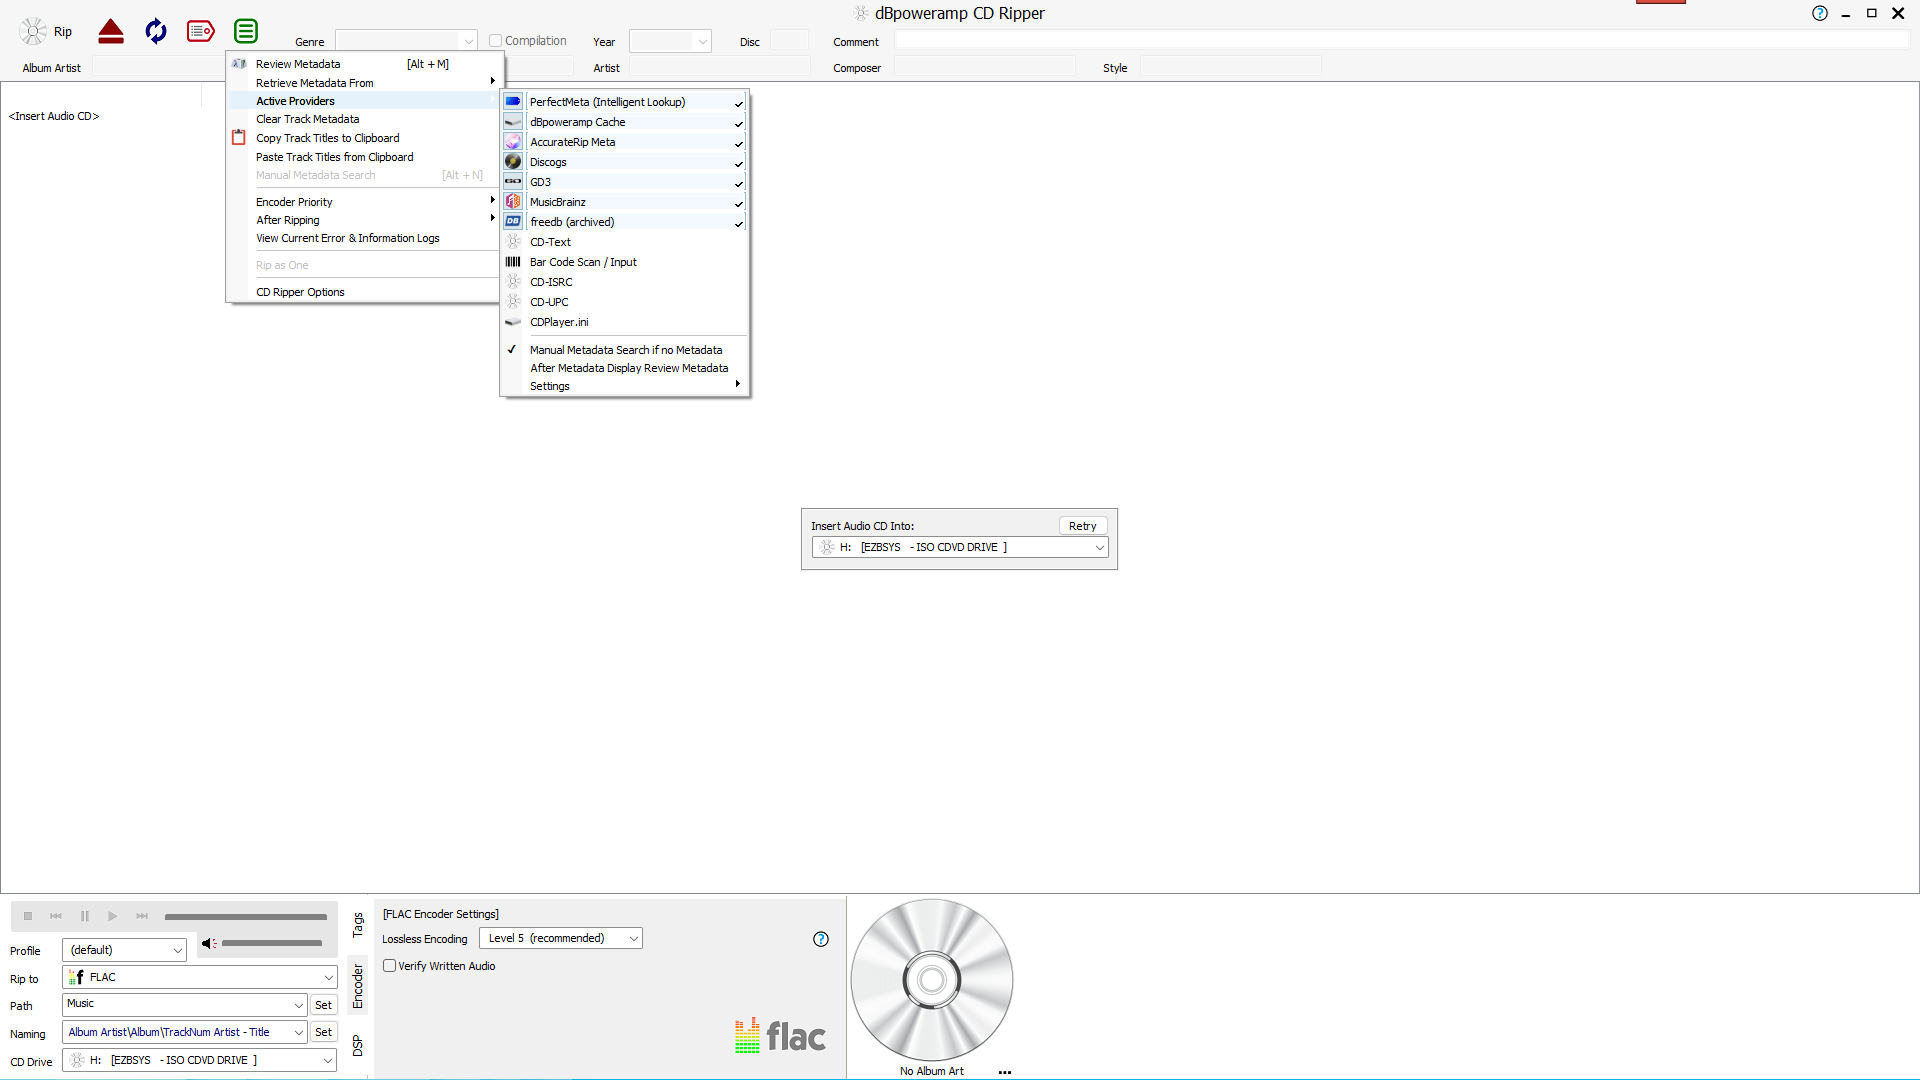Click the volume slider bar
The width and height of the screenshot is (1920, 1080).
coord(271,943)
